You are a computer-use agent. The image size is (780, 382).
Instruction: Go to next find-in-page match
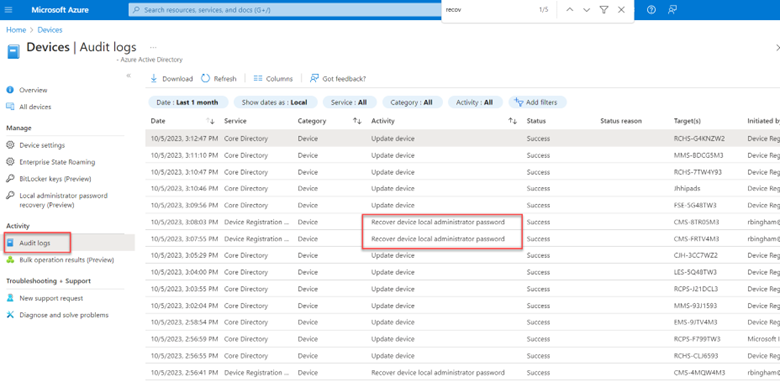point(586,10)
